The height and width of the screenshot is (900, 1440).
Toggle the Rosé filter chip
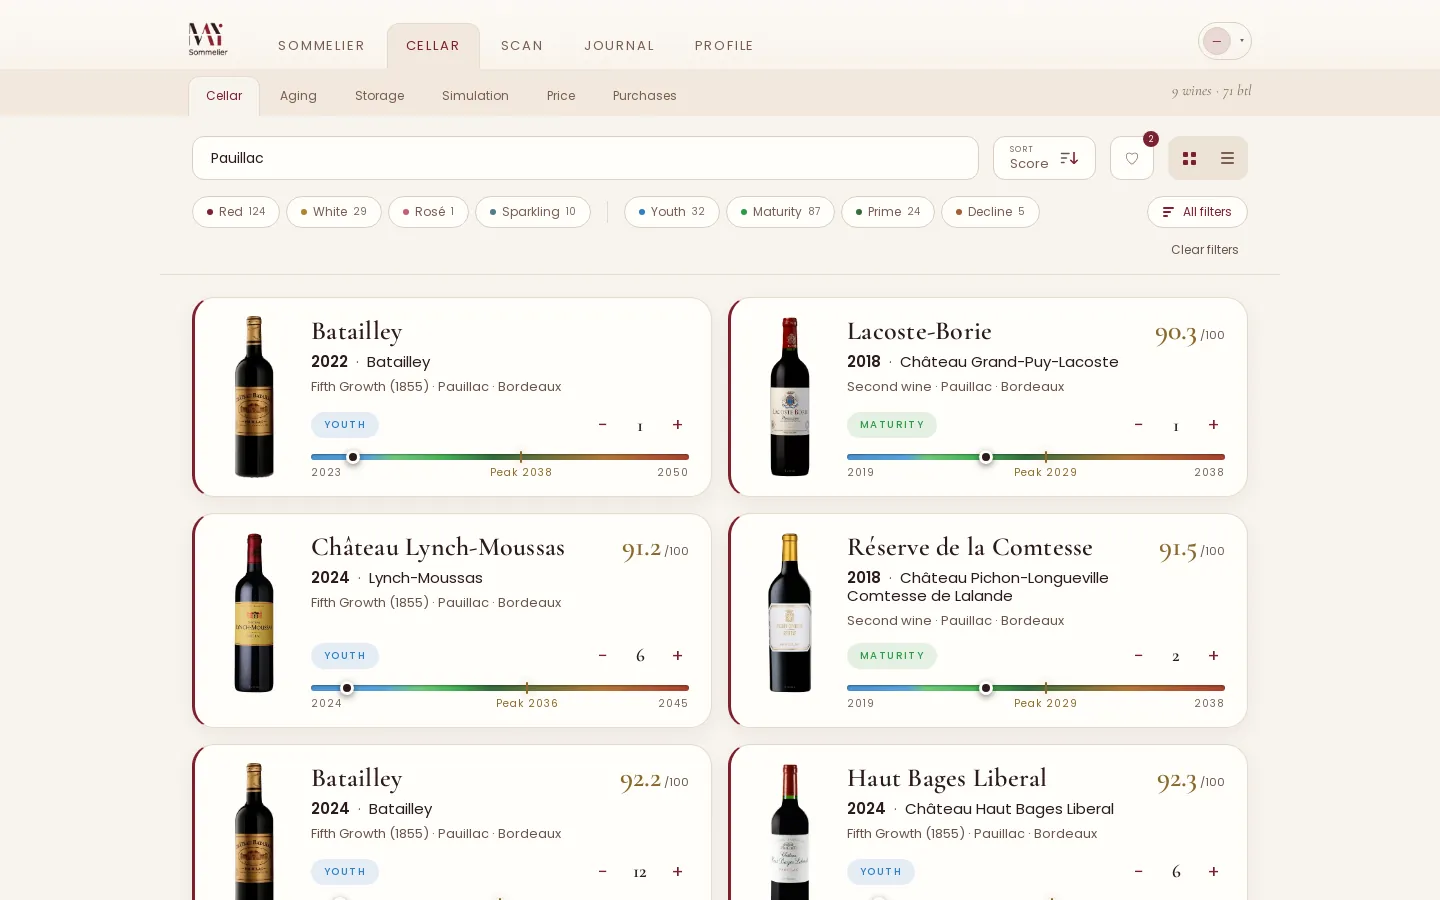click(428, 212)
